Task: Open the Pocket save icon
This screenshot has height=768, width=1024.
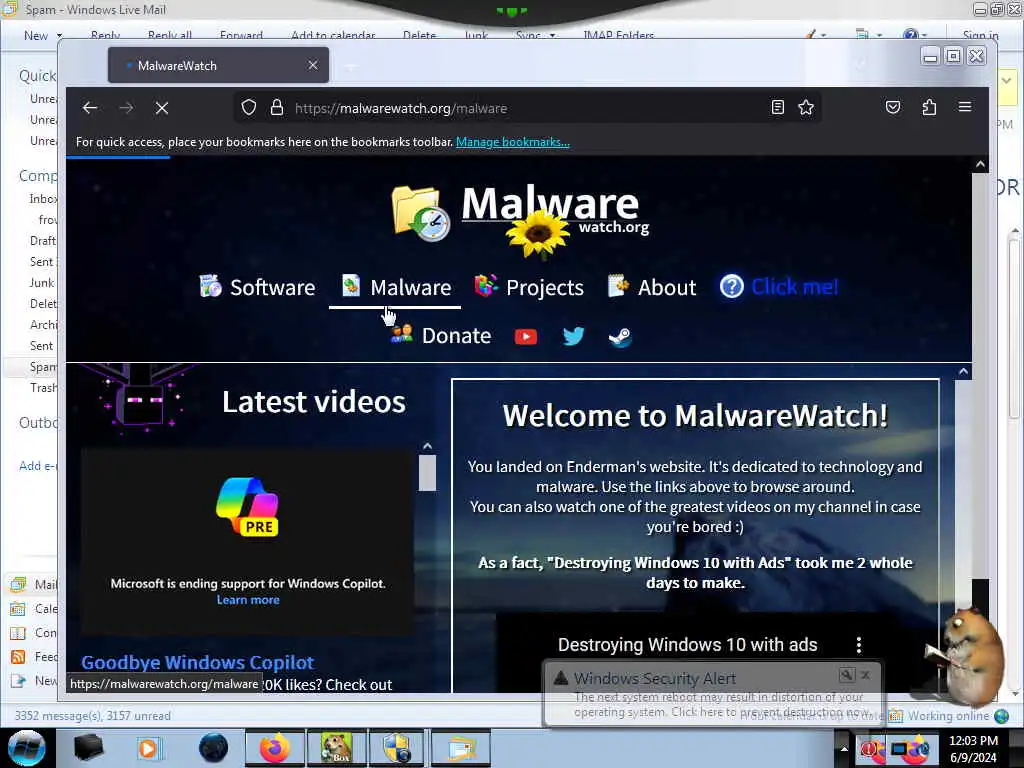Action: pos(893,107)
